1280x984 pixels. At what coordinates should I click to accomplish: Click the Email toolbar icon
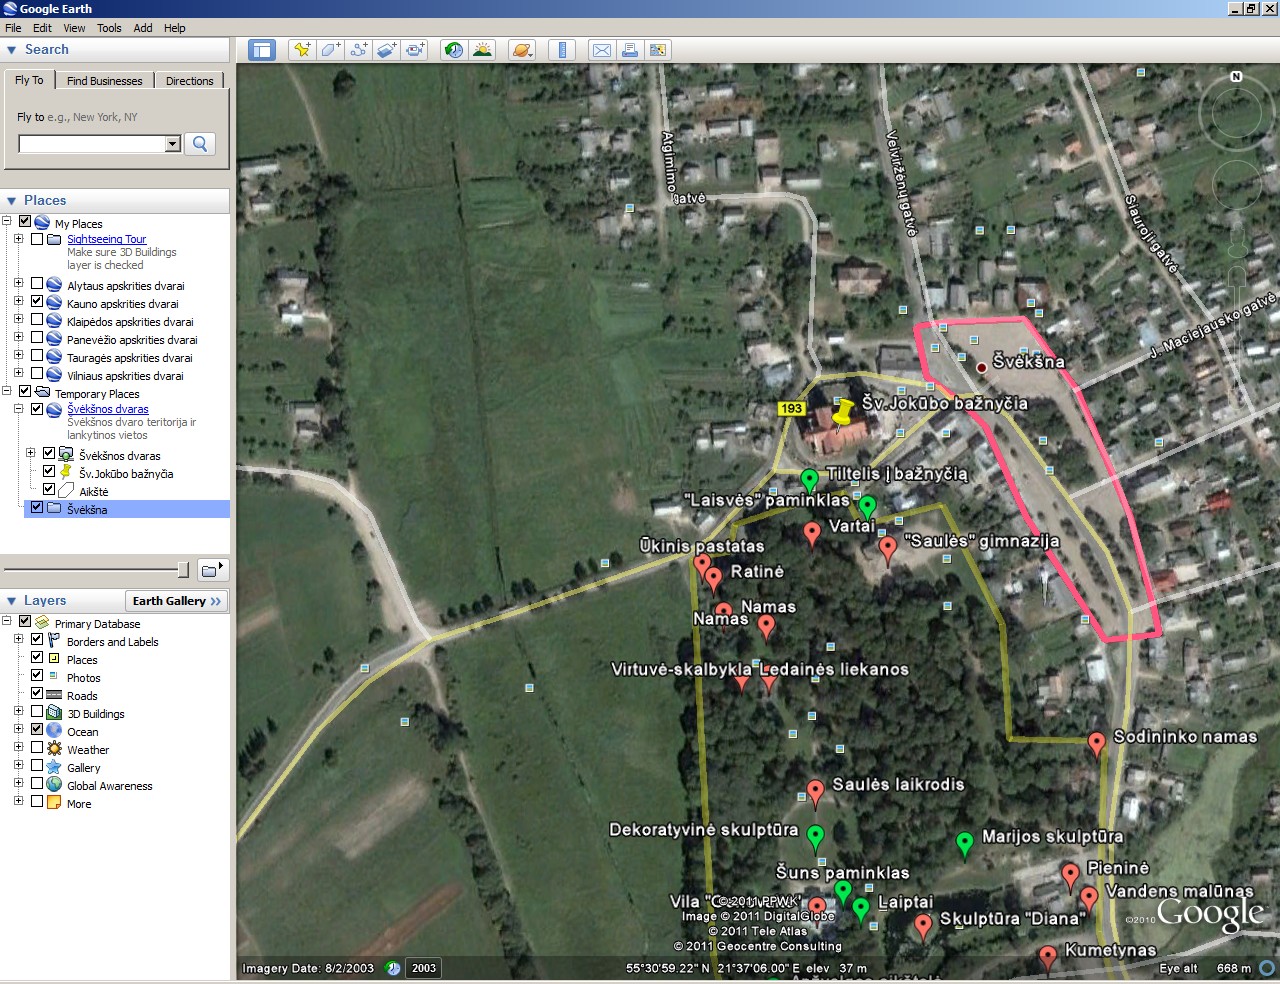coord(601,50)
